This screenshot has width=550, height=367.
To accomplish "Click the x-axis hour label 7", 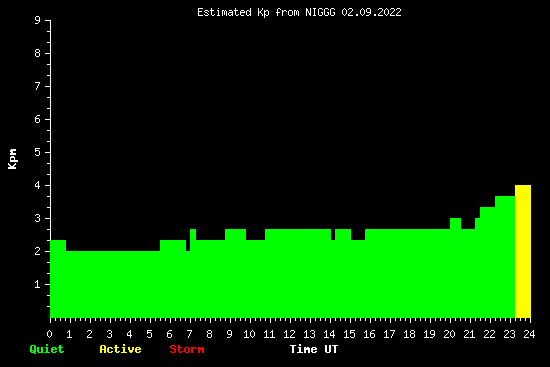I will 189,334.
